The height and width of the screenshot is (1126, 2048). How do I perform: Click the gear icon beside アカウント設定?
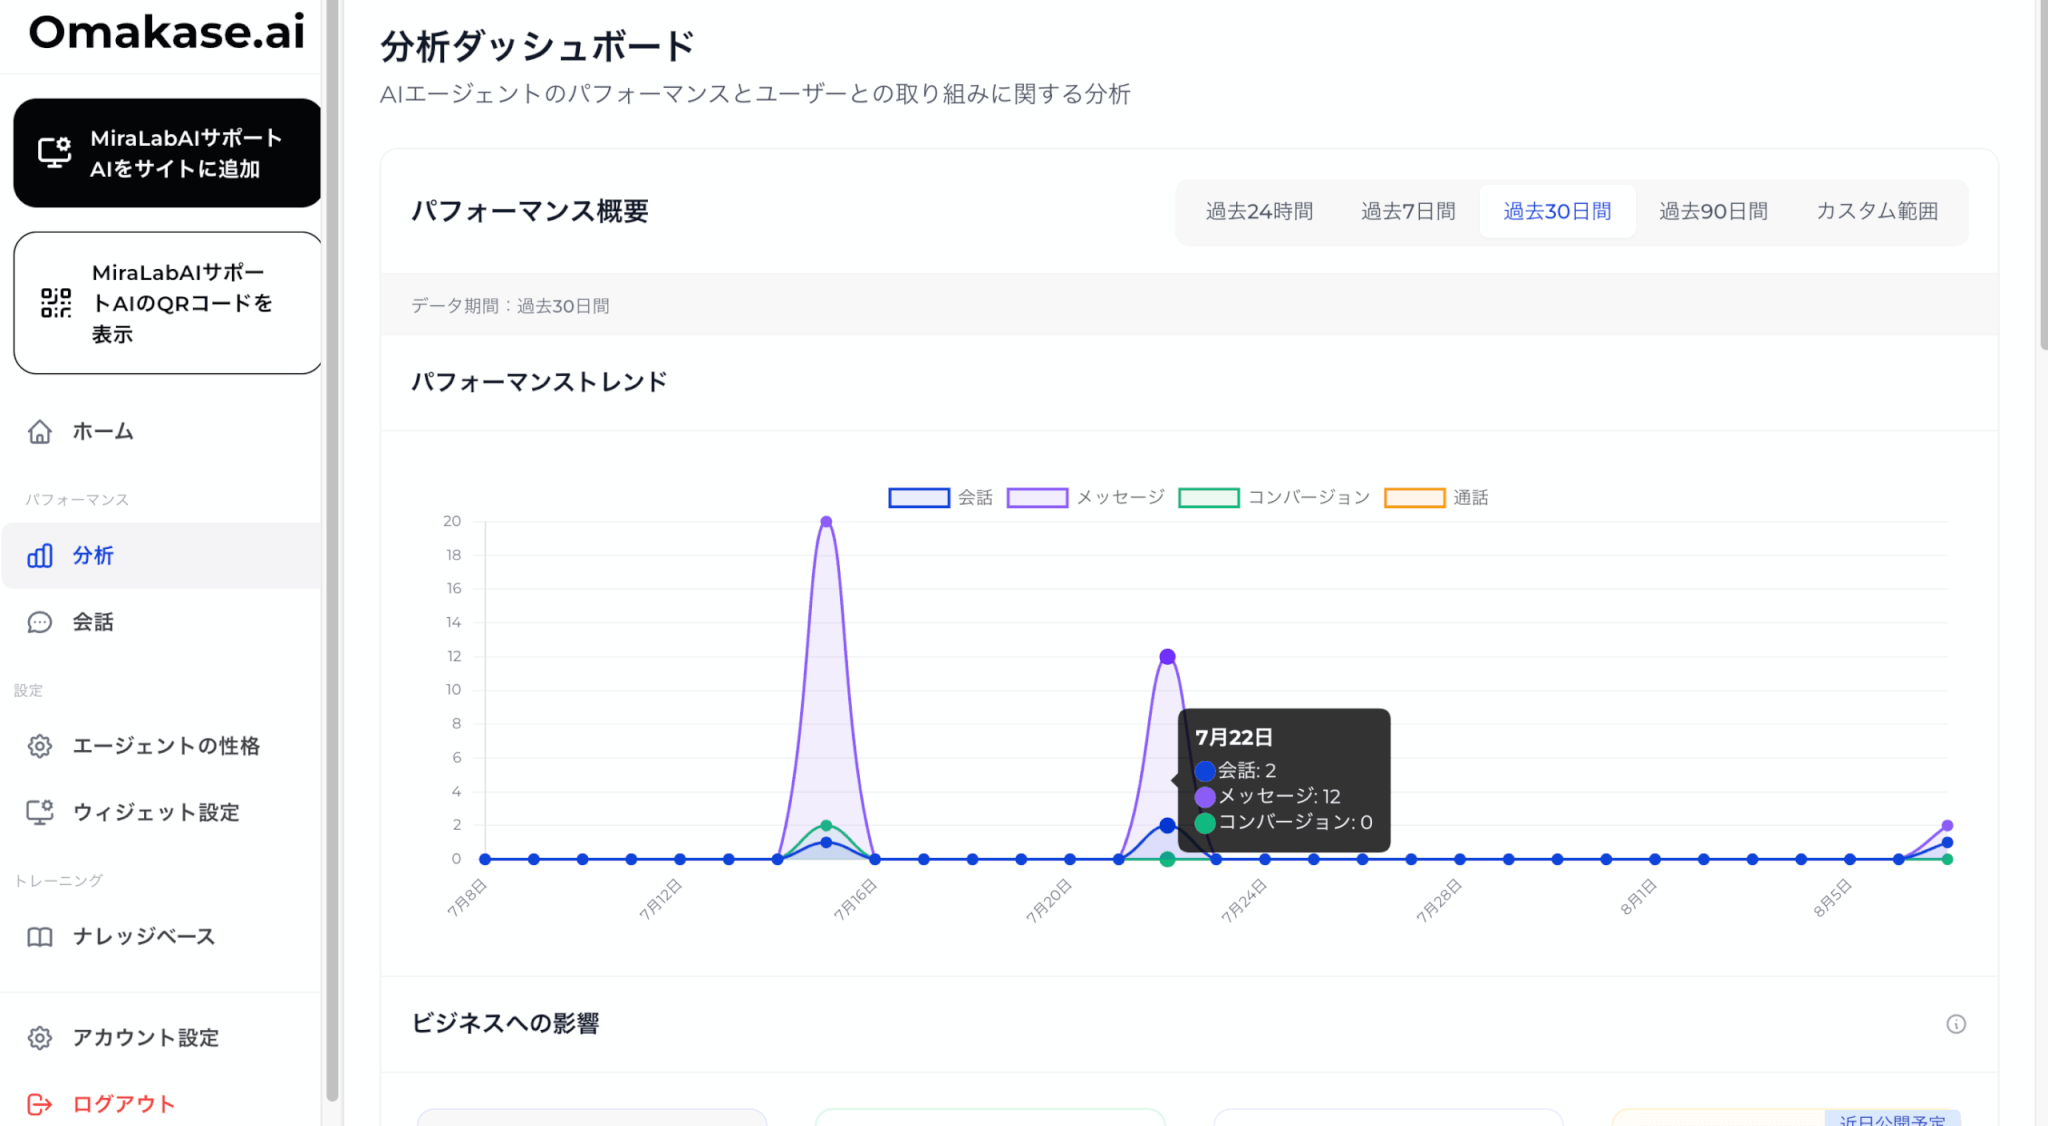40,1038
